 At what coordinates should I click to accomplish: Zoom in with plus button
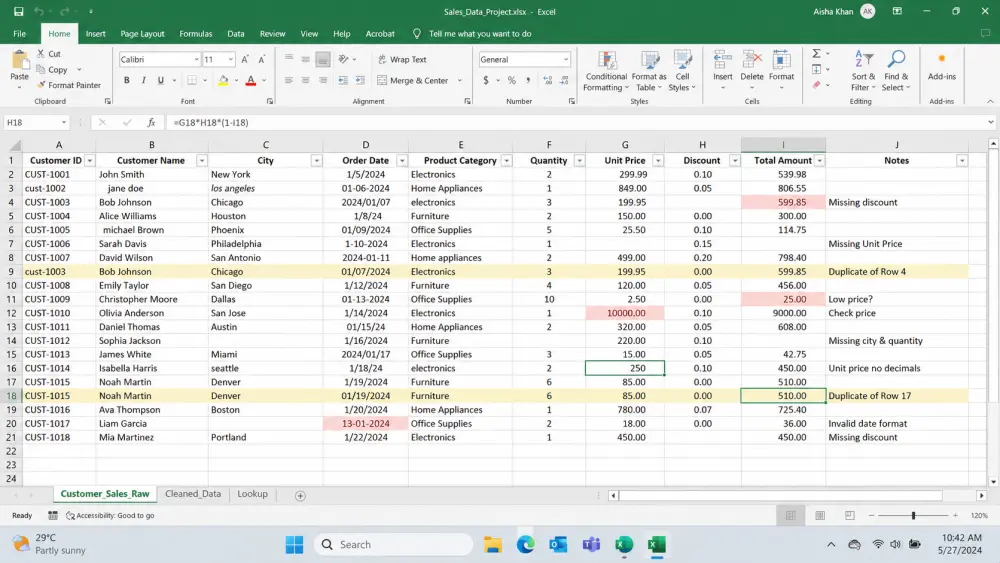click(x=955, y=515)
